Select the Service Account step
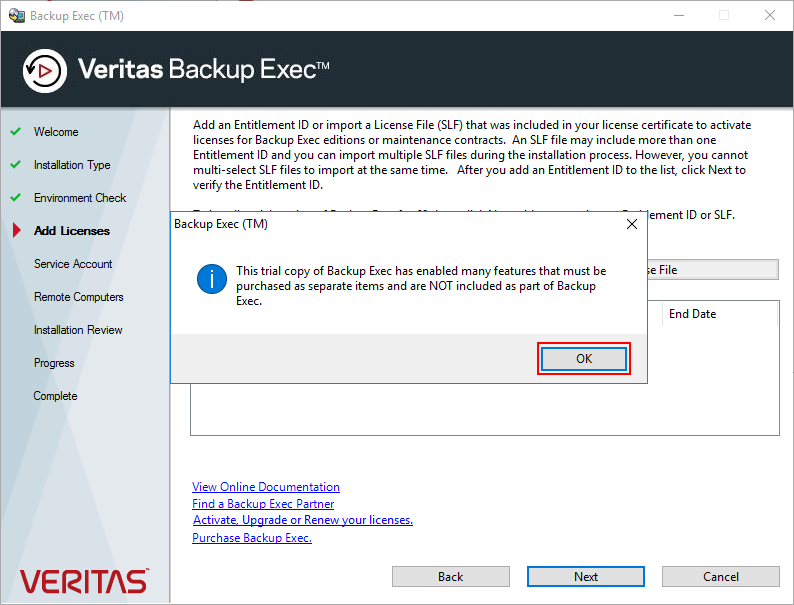This screenshot has width=794, height=605. coord(73,264)
